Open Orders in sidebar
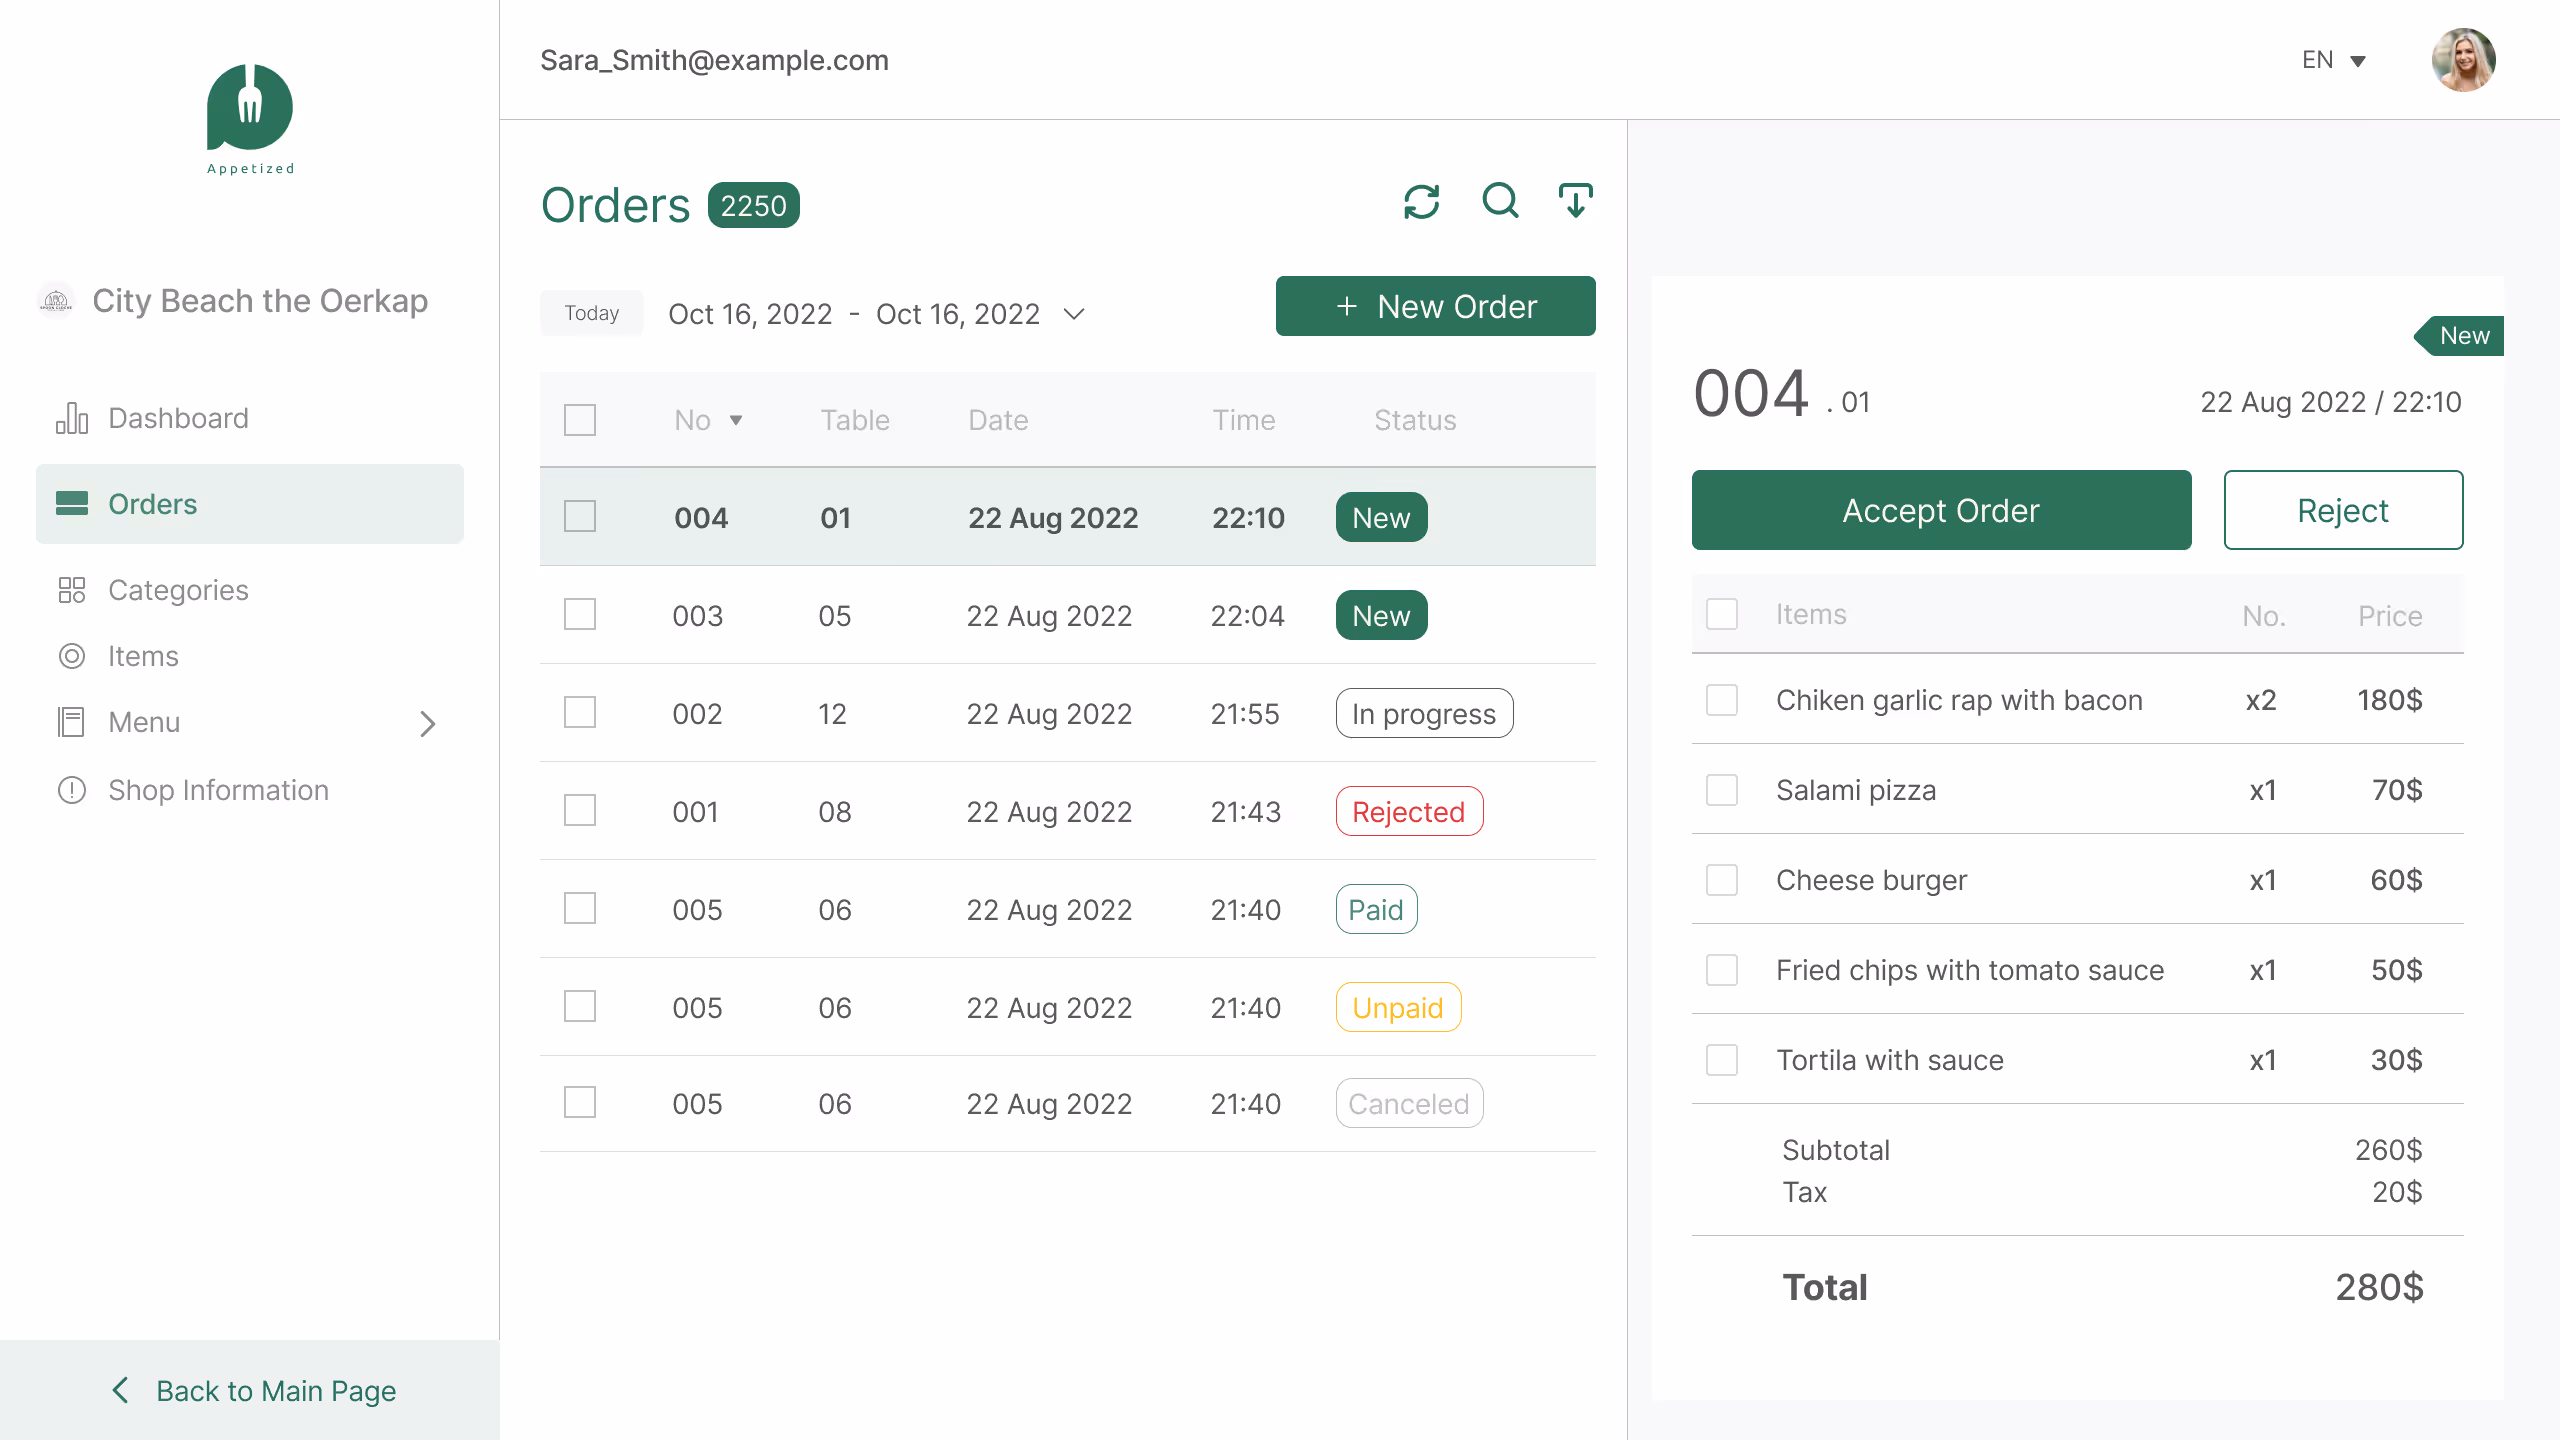The image size is (2560, 1440). click(x=250, y=504)
